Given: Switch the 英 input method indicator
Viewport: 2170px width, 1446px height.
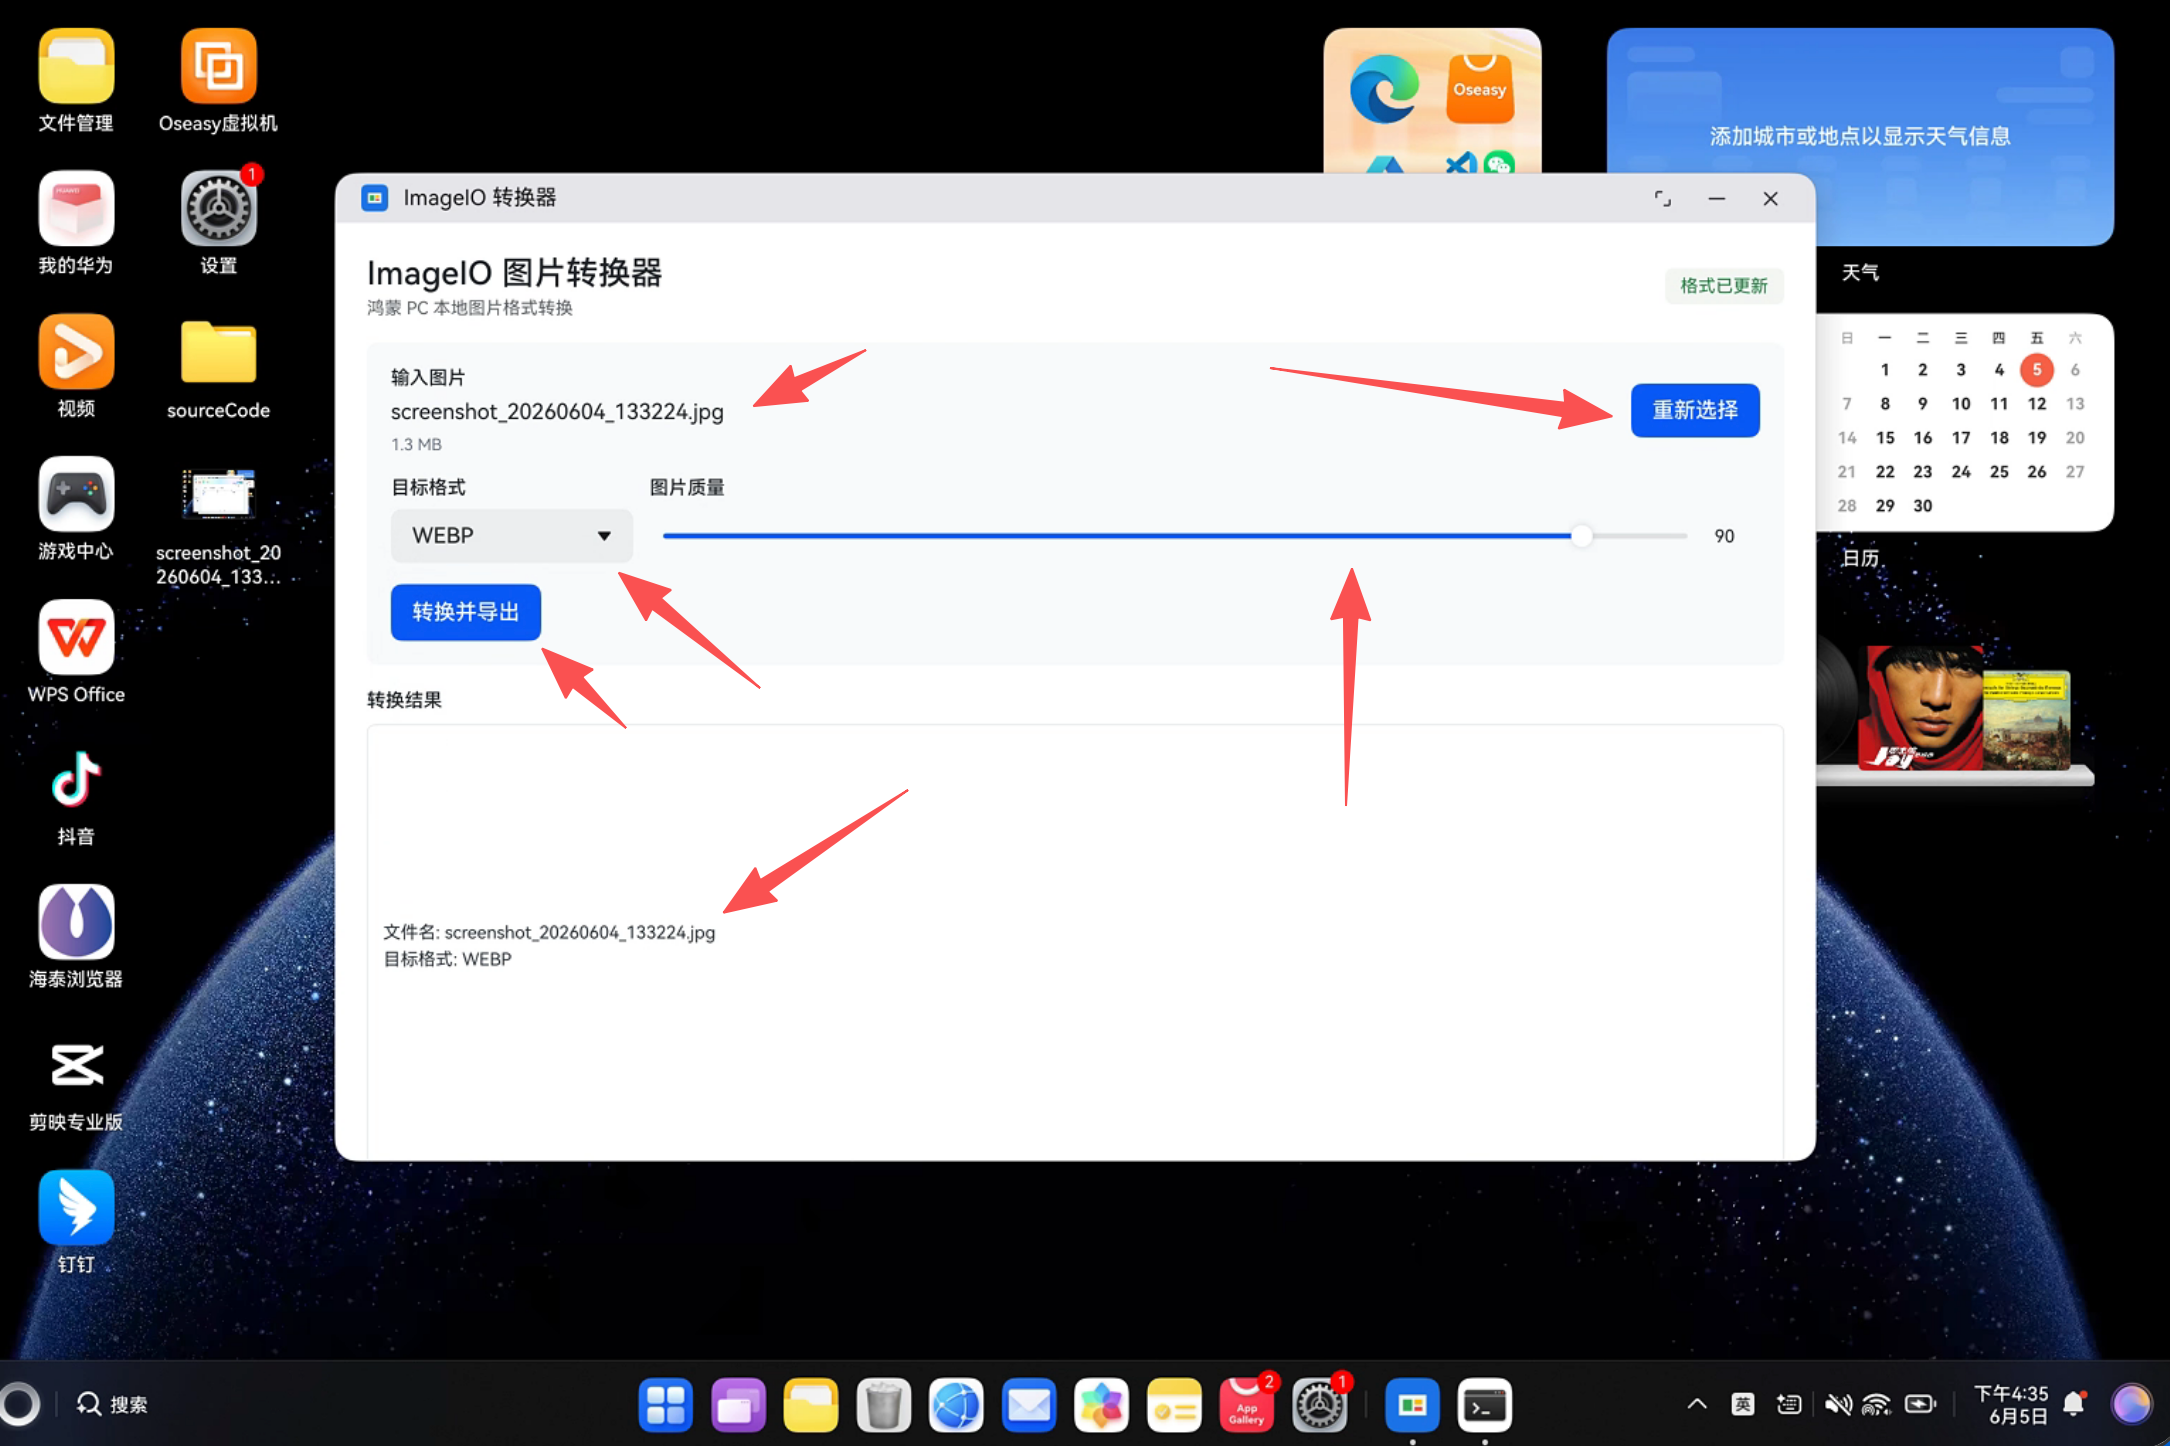Looking at the screenshot, I should pyautogui.click(x=1743, y=1404).
